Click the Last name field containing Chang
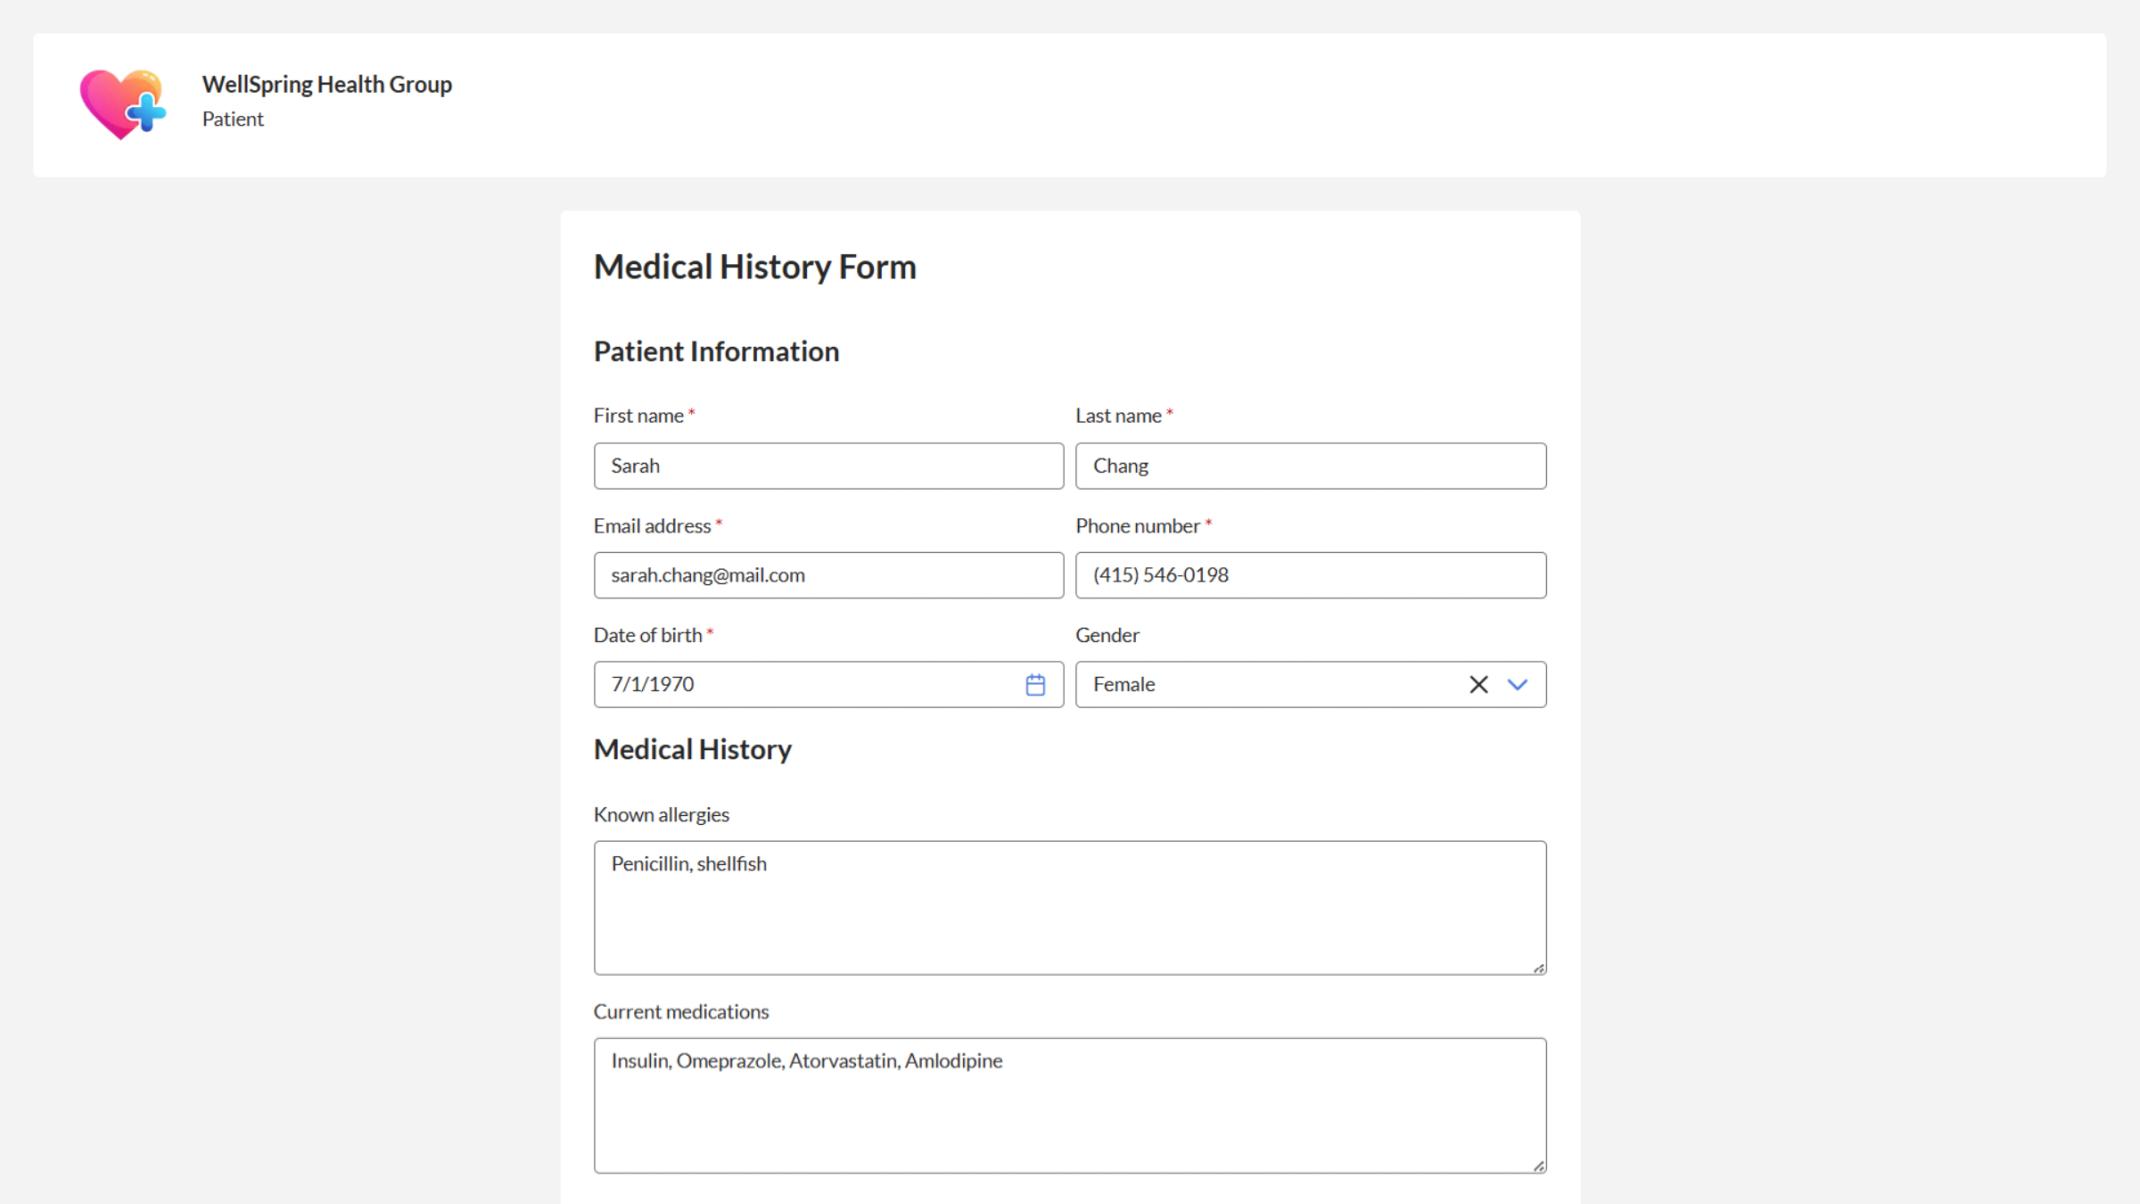2140x1204 pixels. point(1310,466)
